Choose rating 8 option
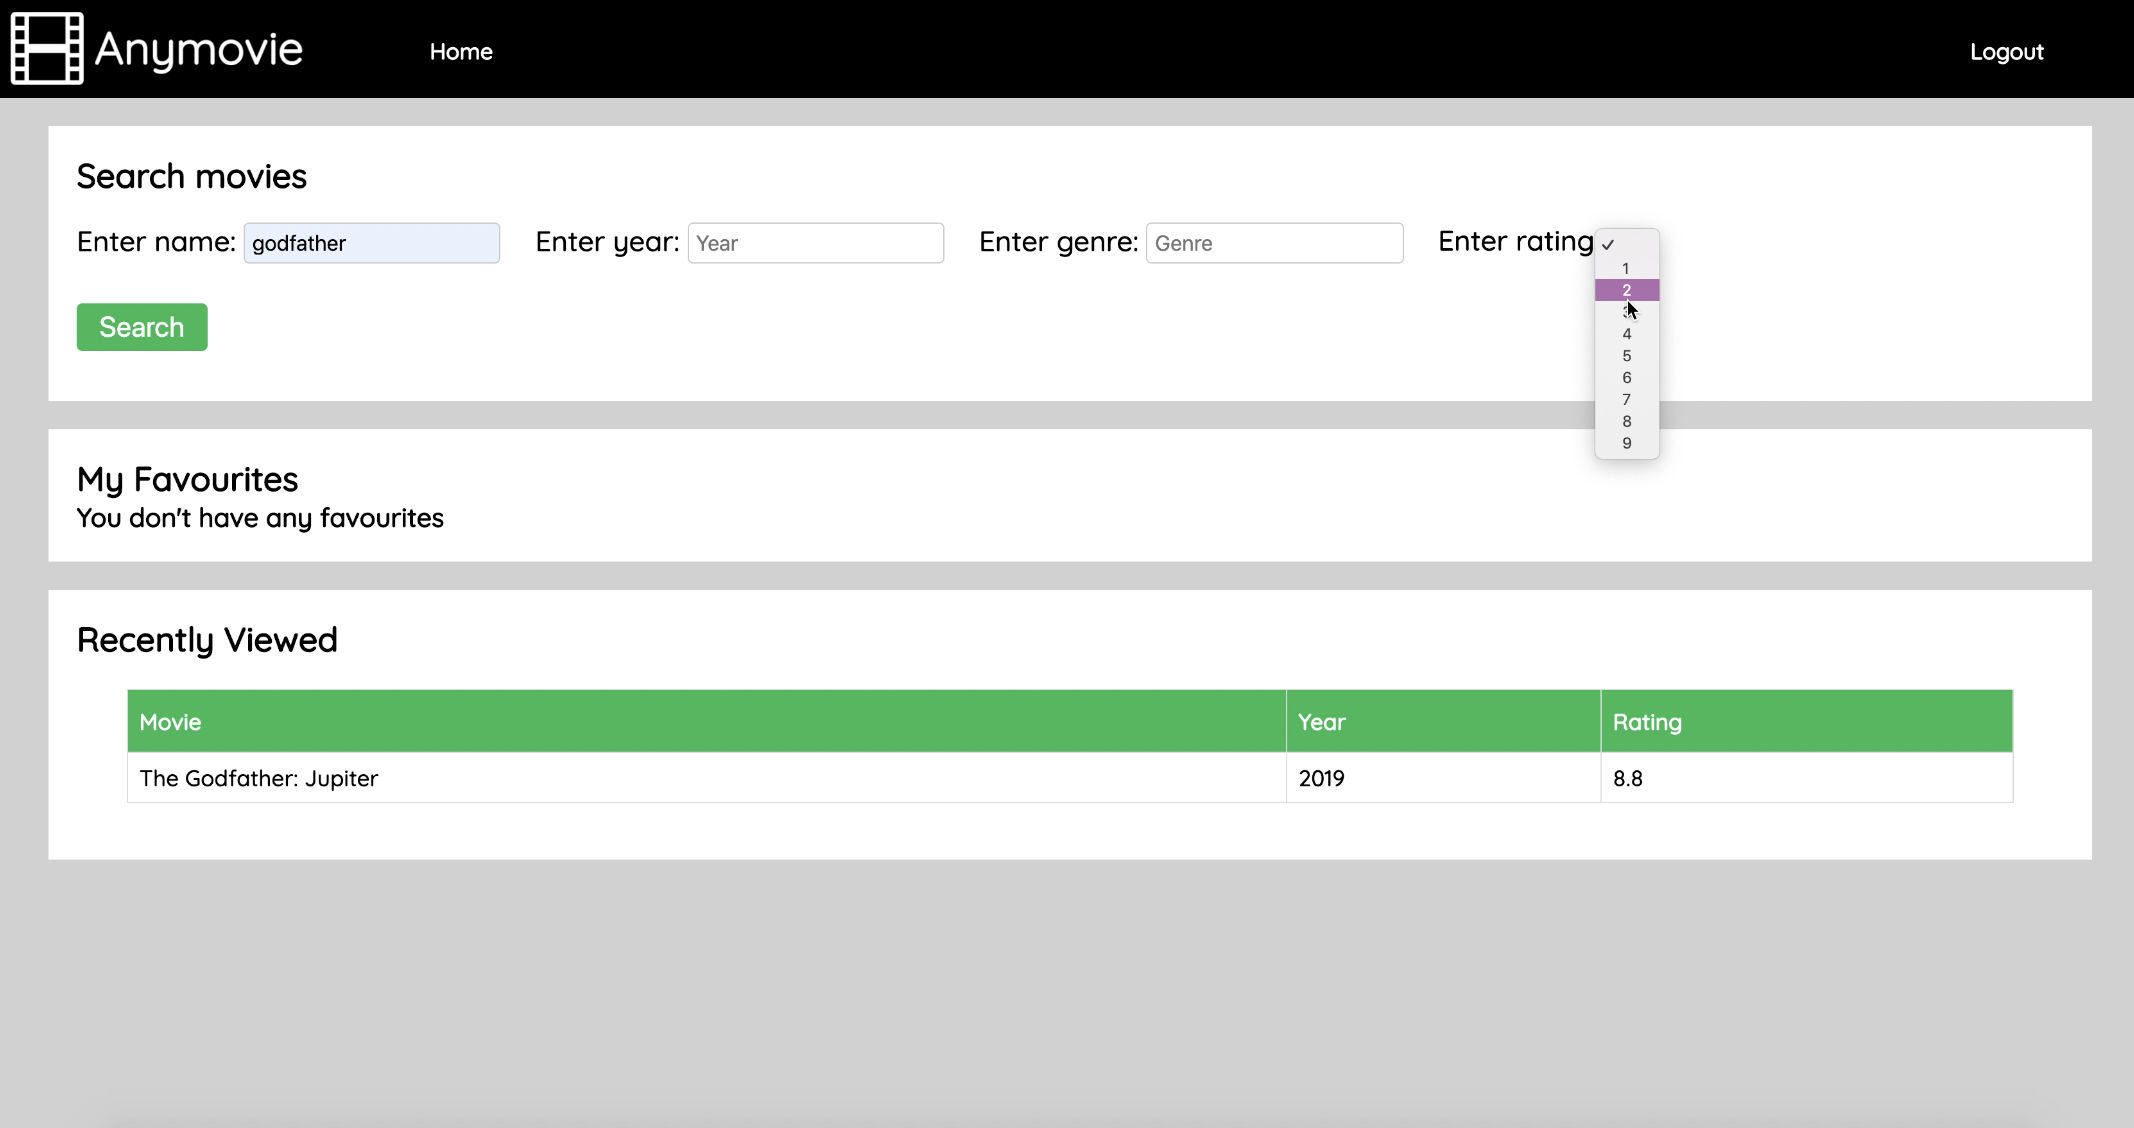 pos(1626,422)
